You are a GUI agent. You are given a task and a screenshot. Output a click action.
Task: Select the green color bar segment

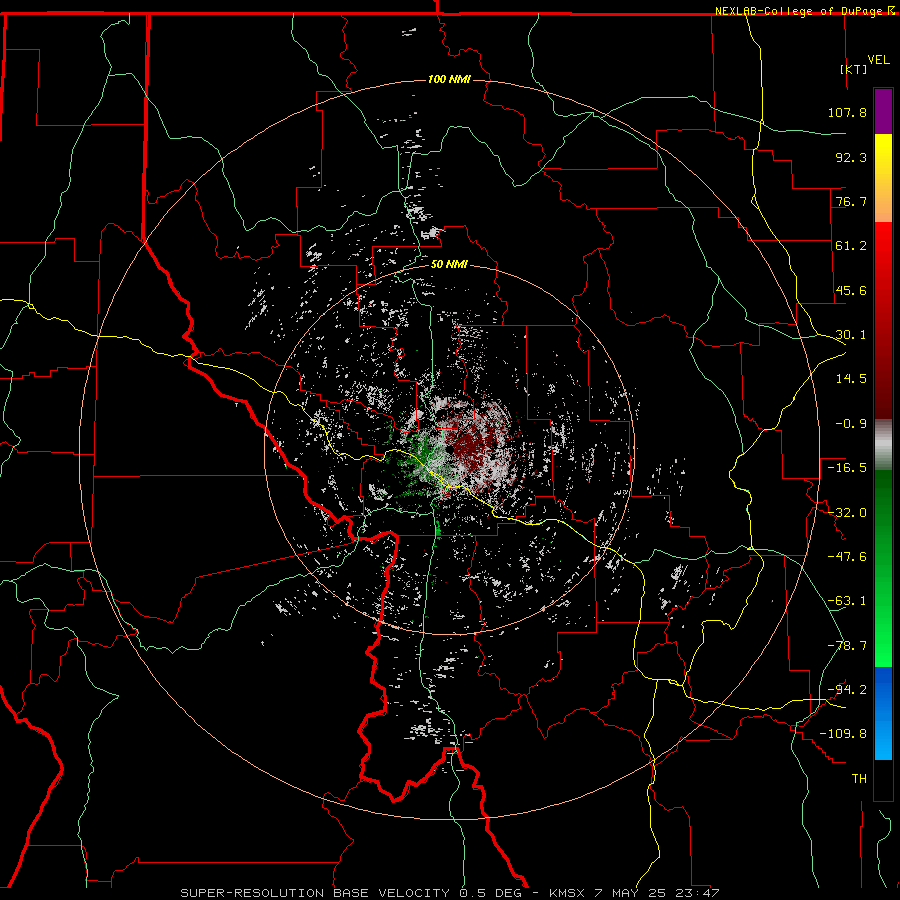(883, 568)
